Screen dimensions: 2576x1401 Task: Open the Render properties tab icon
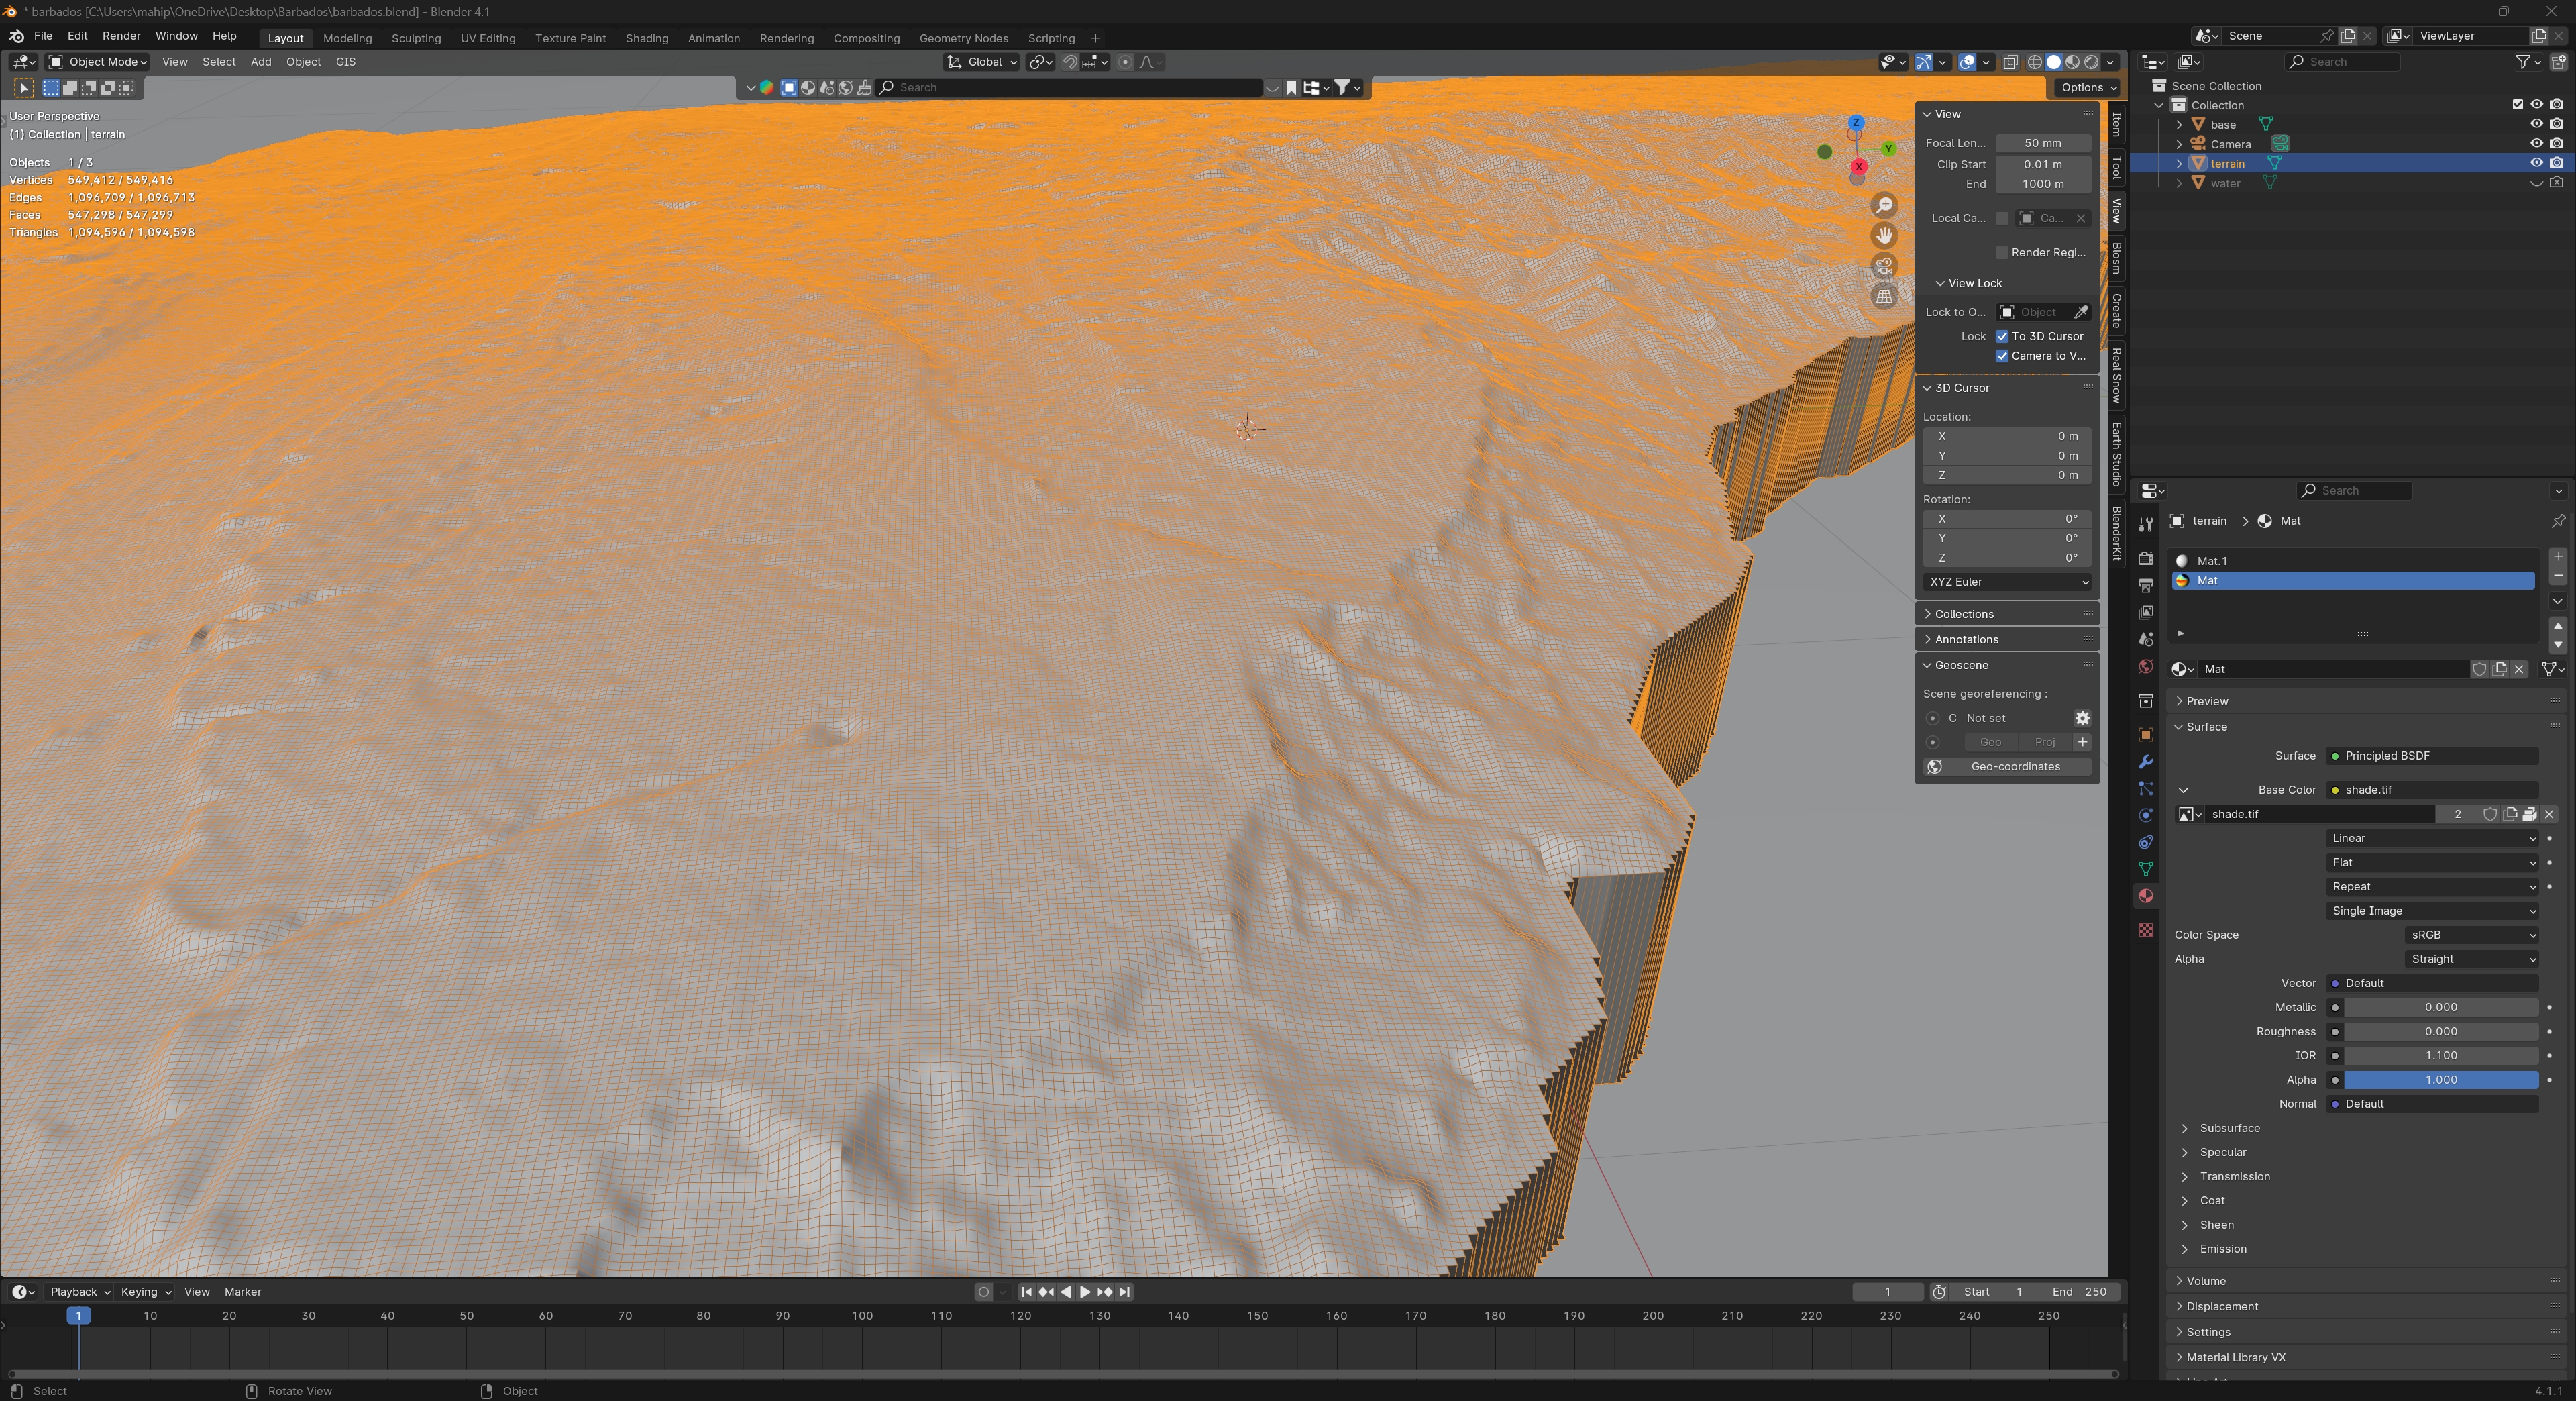pyautogui.click(x=2145, y=558)
